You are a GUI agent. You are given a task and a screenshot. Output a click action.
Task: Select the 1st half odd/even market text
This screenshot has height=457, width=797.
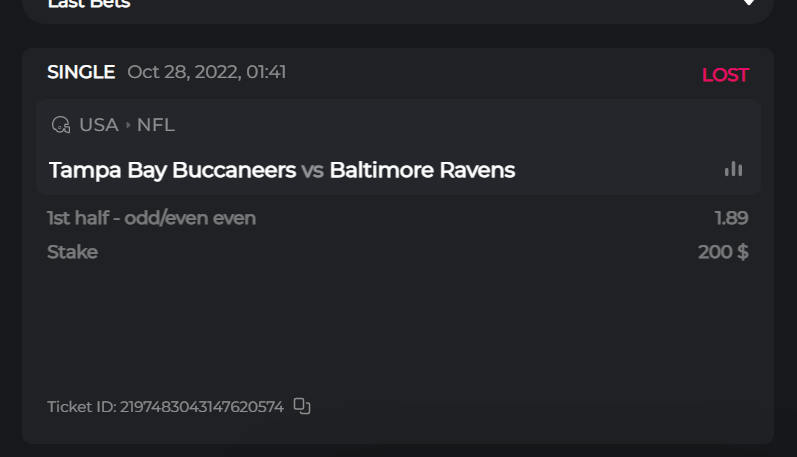point(151,218)
